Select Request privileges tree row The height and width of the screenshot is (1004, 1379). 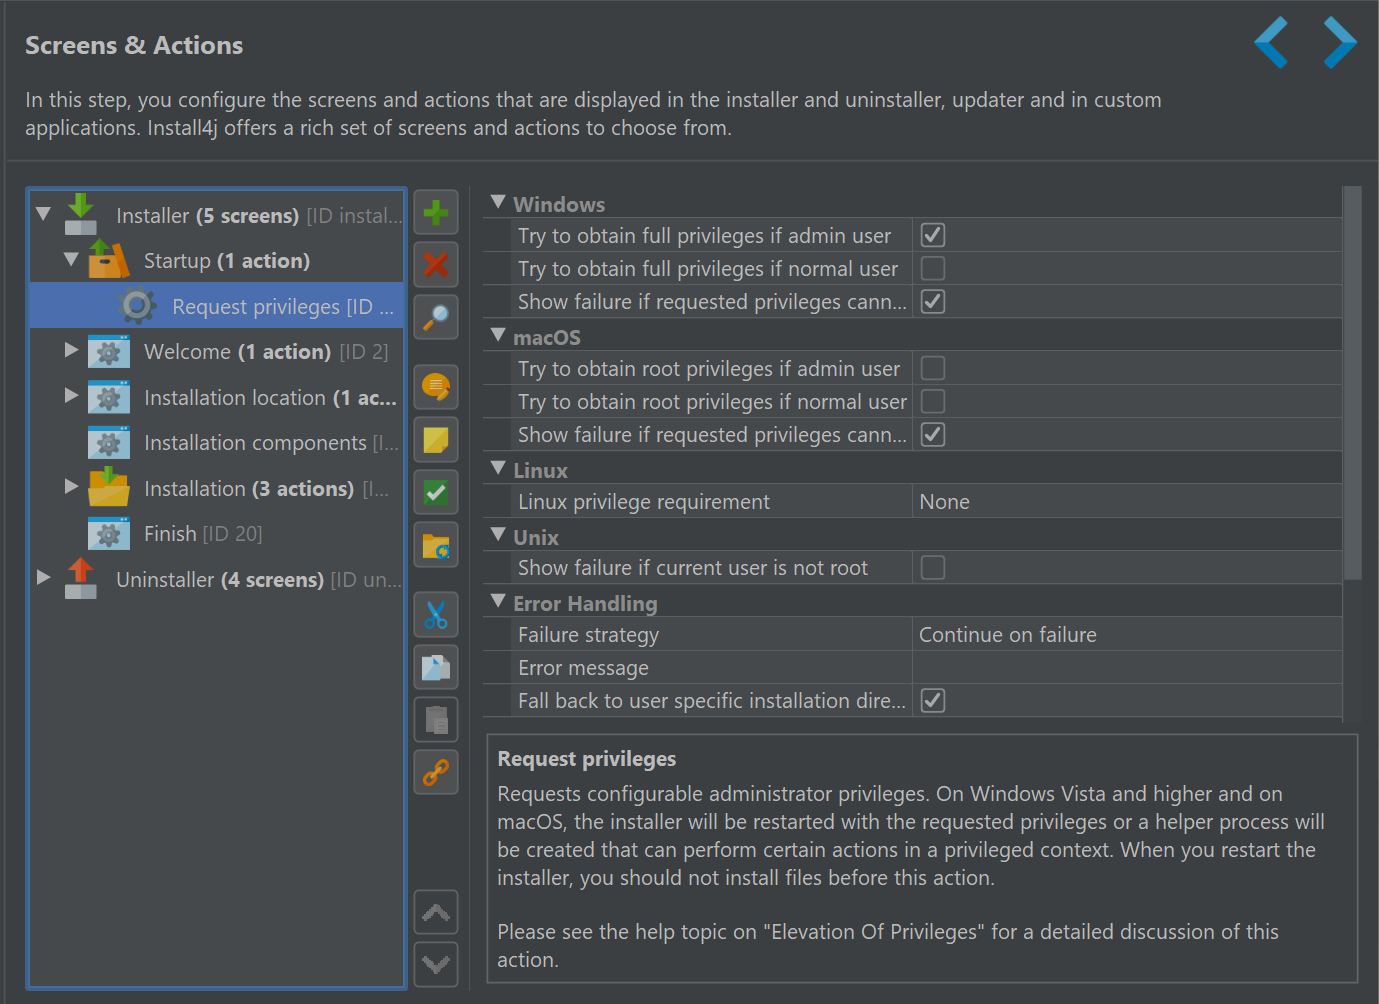[217, 306]
